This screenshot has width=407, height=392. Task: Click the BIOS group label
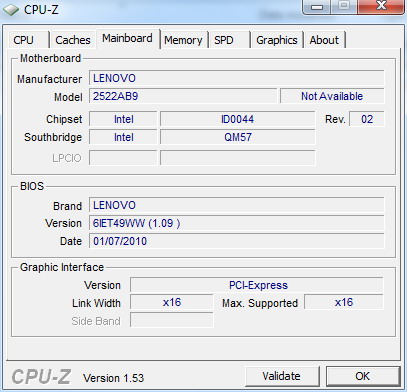click(x=32, y=186)
